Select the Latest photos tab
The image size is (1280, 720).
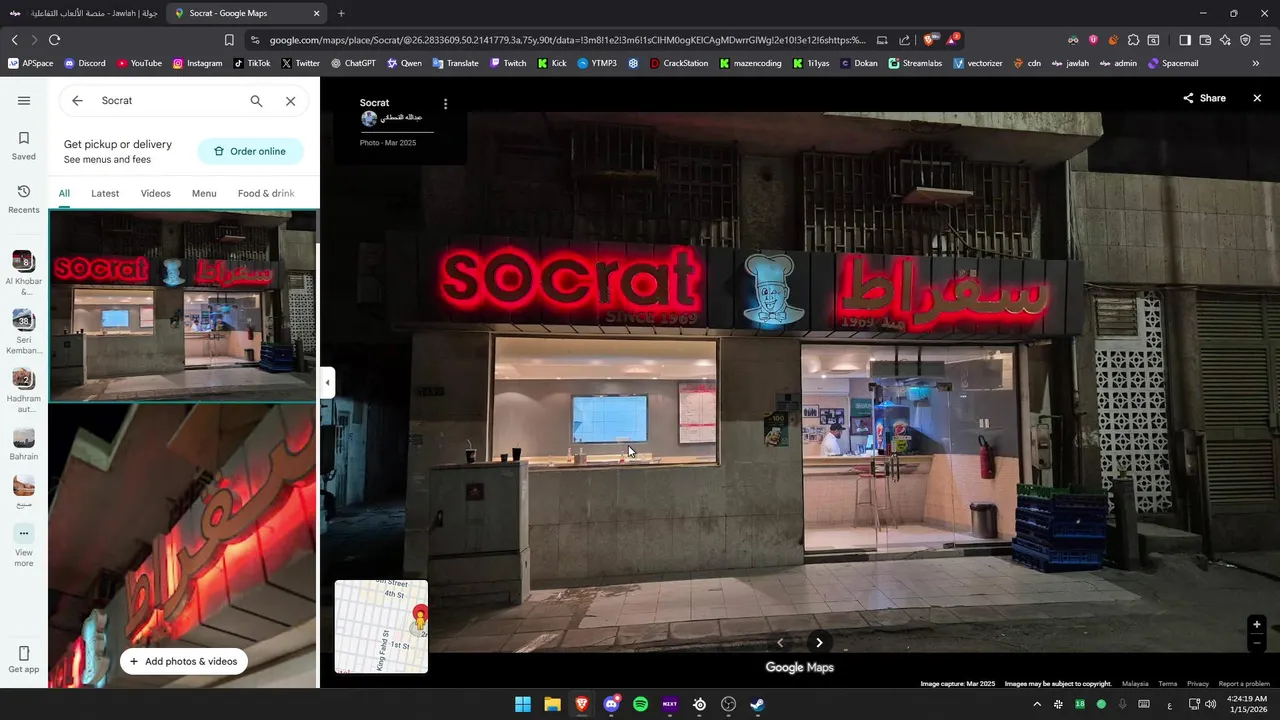pyautogui.click(x=105, y=193)
